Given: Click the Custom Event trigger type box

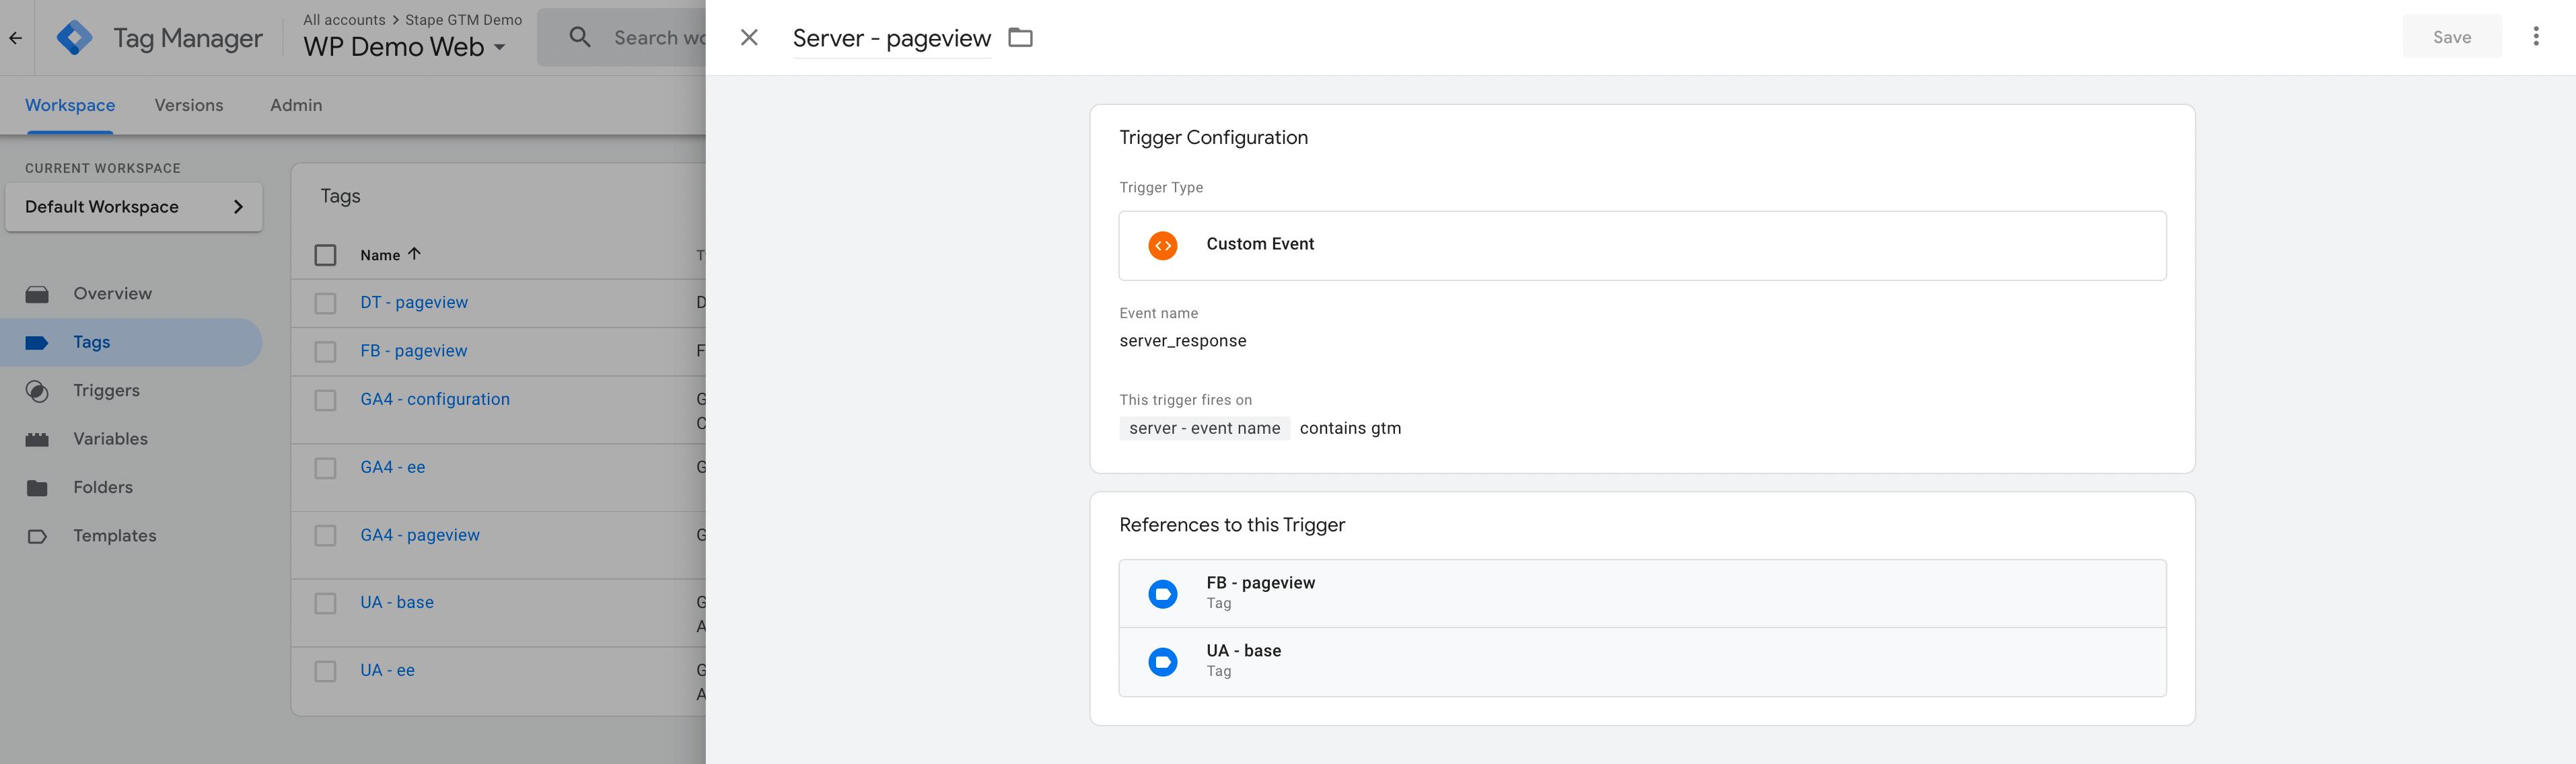Looking at the screenshot, I should [x=1642, y=245].
